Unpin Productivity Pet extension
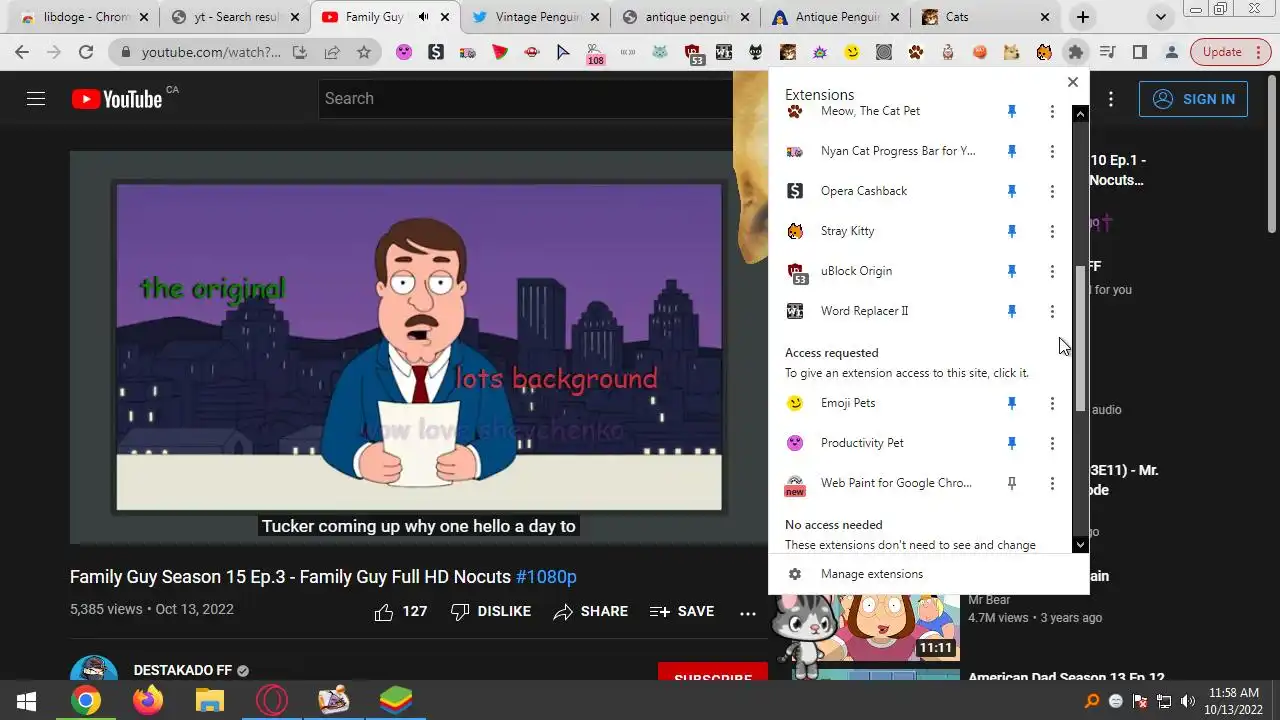This screenshot has height=720, width=1280. [1012, 443]
